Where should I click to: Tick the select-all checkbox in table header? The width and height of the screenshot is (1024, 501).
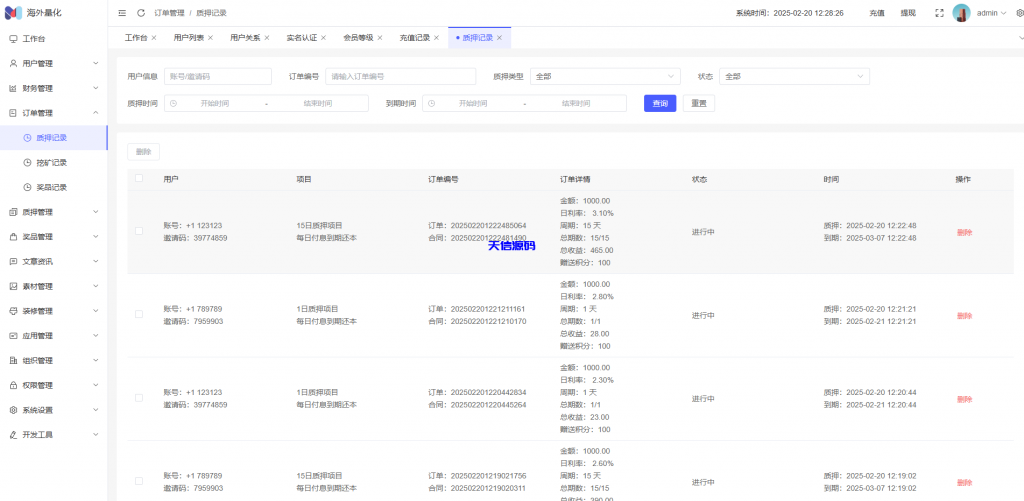138,178
